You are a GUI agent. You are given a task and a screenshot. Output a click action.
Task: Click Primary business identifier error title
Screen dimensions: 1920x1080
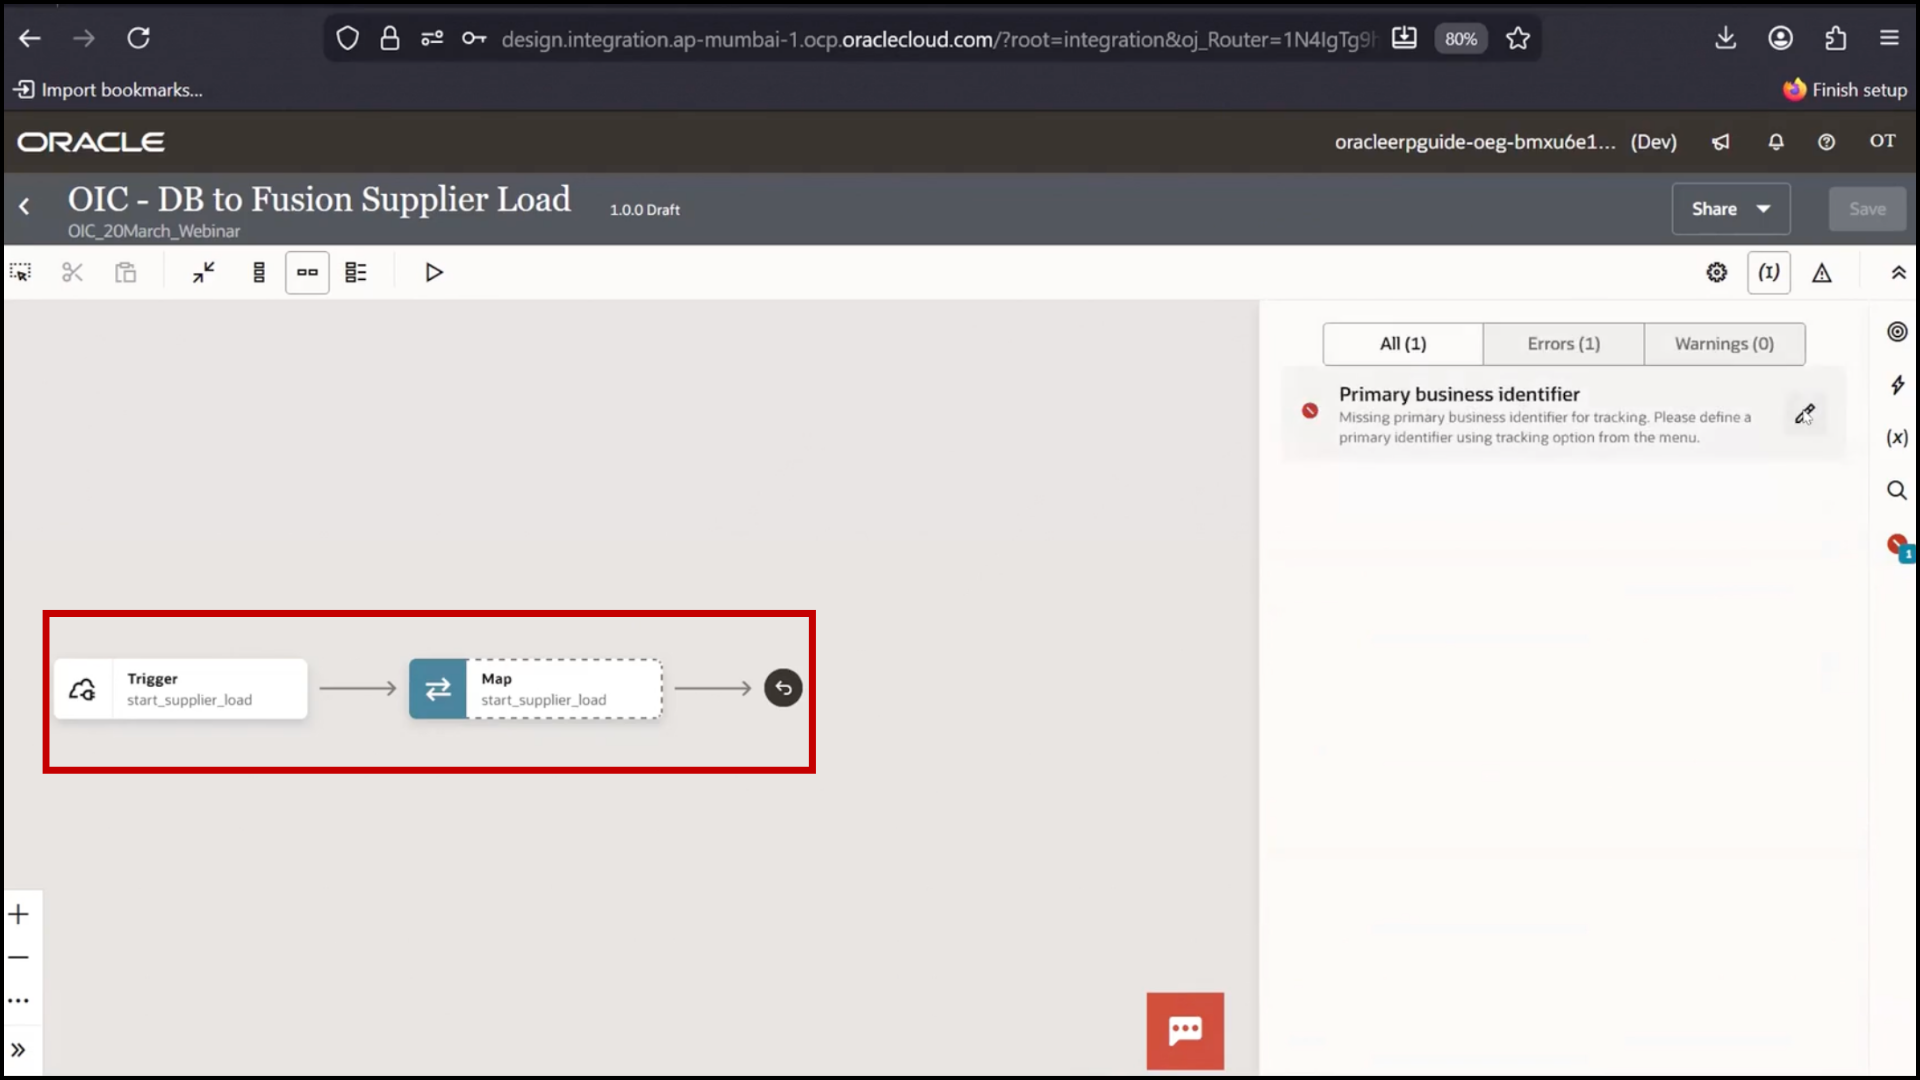coord(1459,394)
